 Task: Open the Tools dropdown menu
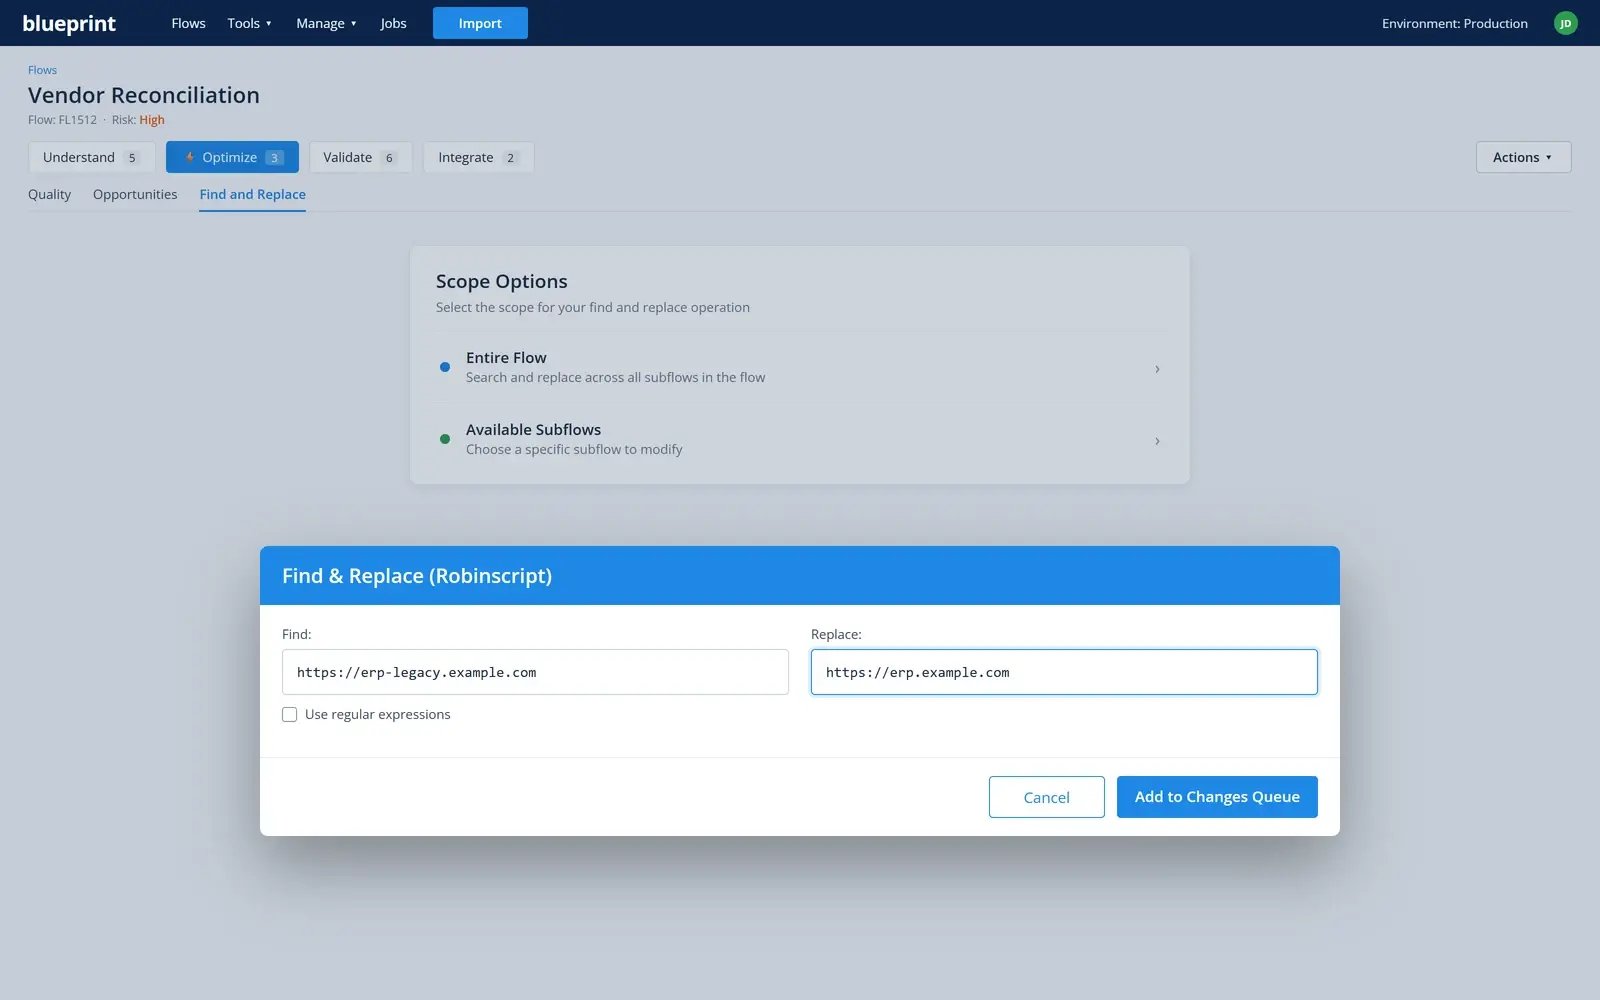click(x=249, y=23)
